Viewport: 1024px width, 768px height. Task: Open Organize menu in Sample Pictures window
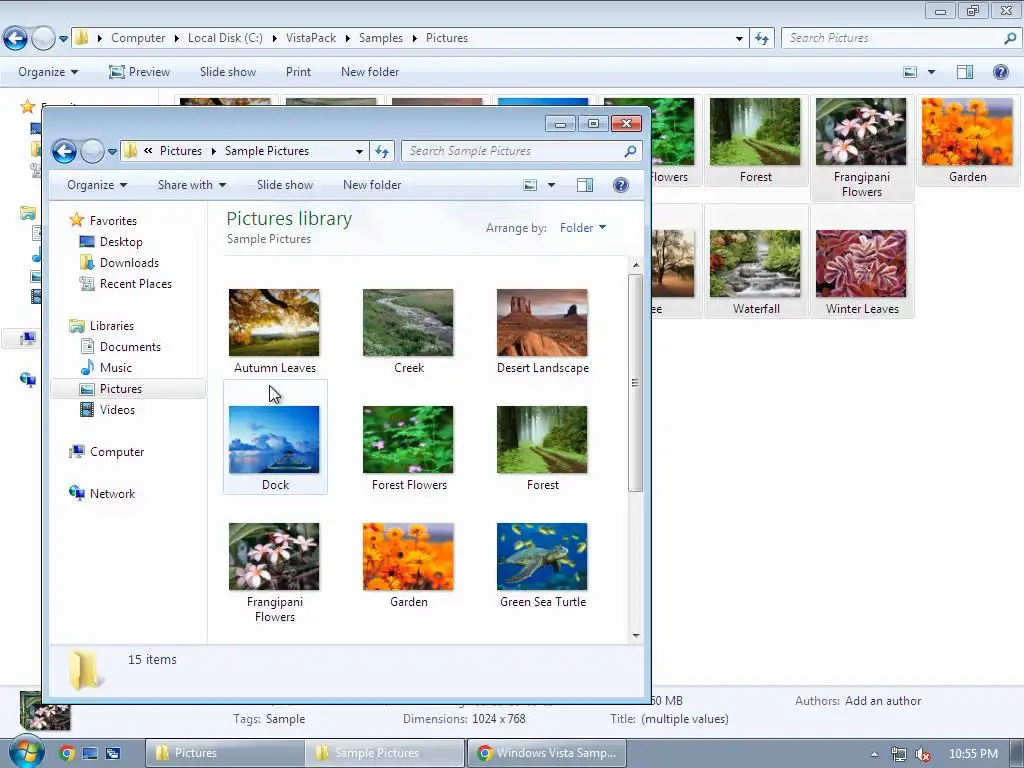(x=97, y=185)
